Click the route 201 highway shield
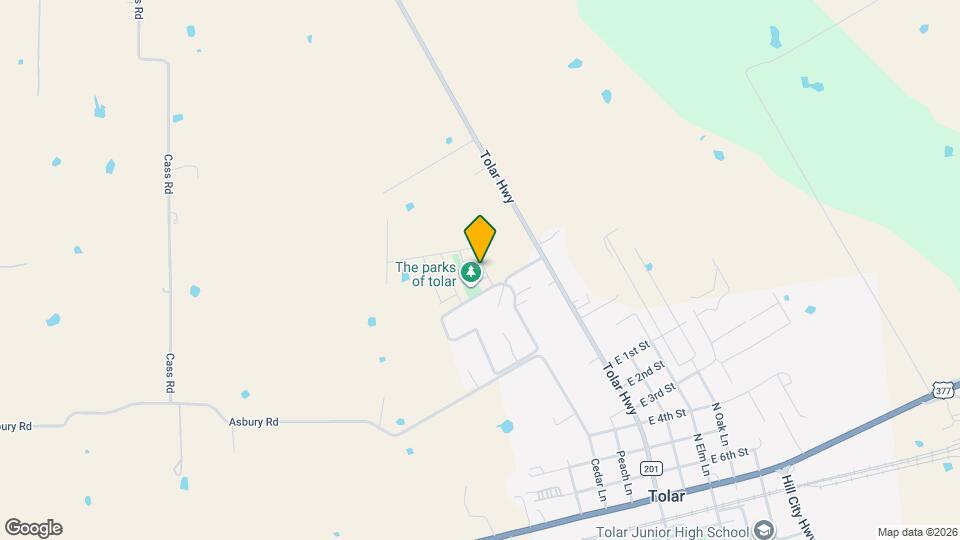The image size is (960, 540). 651,469
